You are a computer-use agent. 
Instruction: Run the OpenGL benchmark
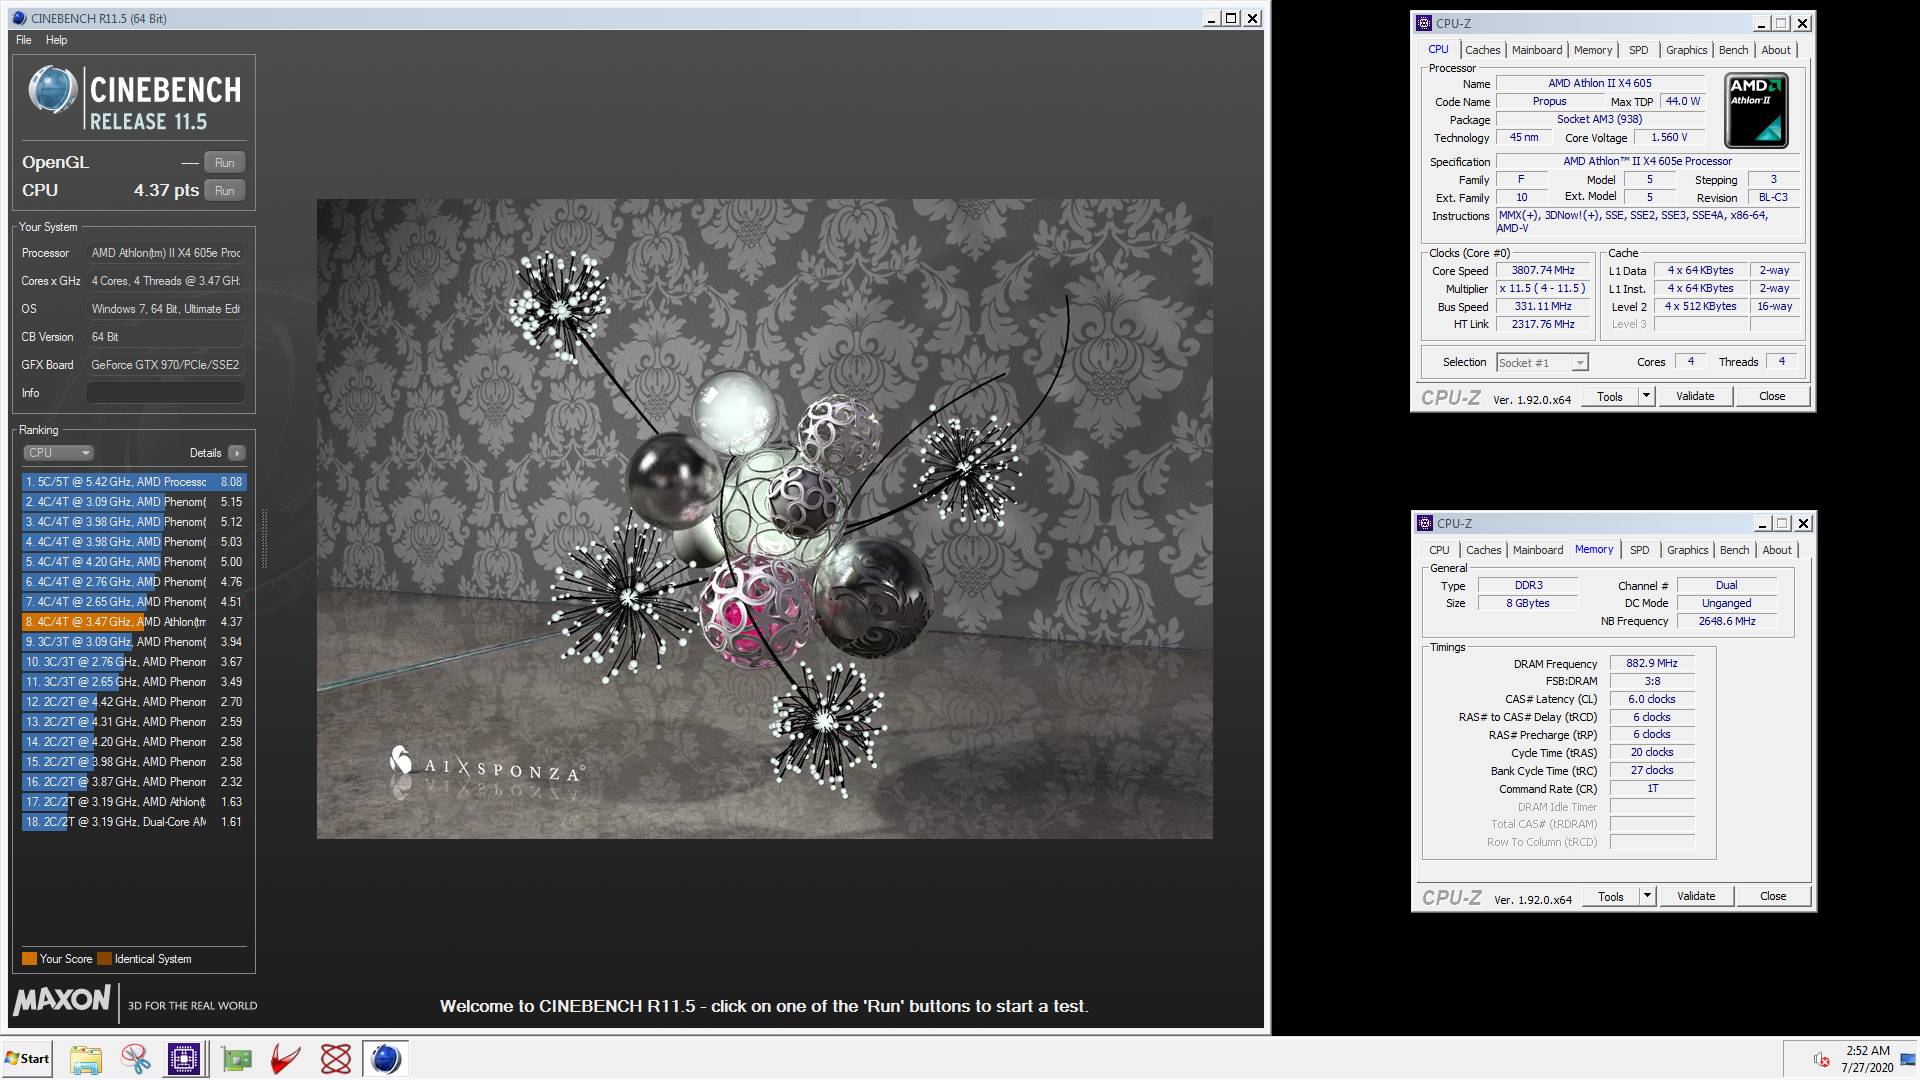point(225,163)
